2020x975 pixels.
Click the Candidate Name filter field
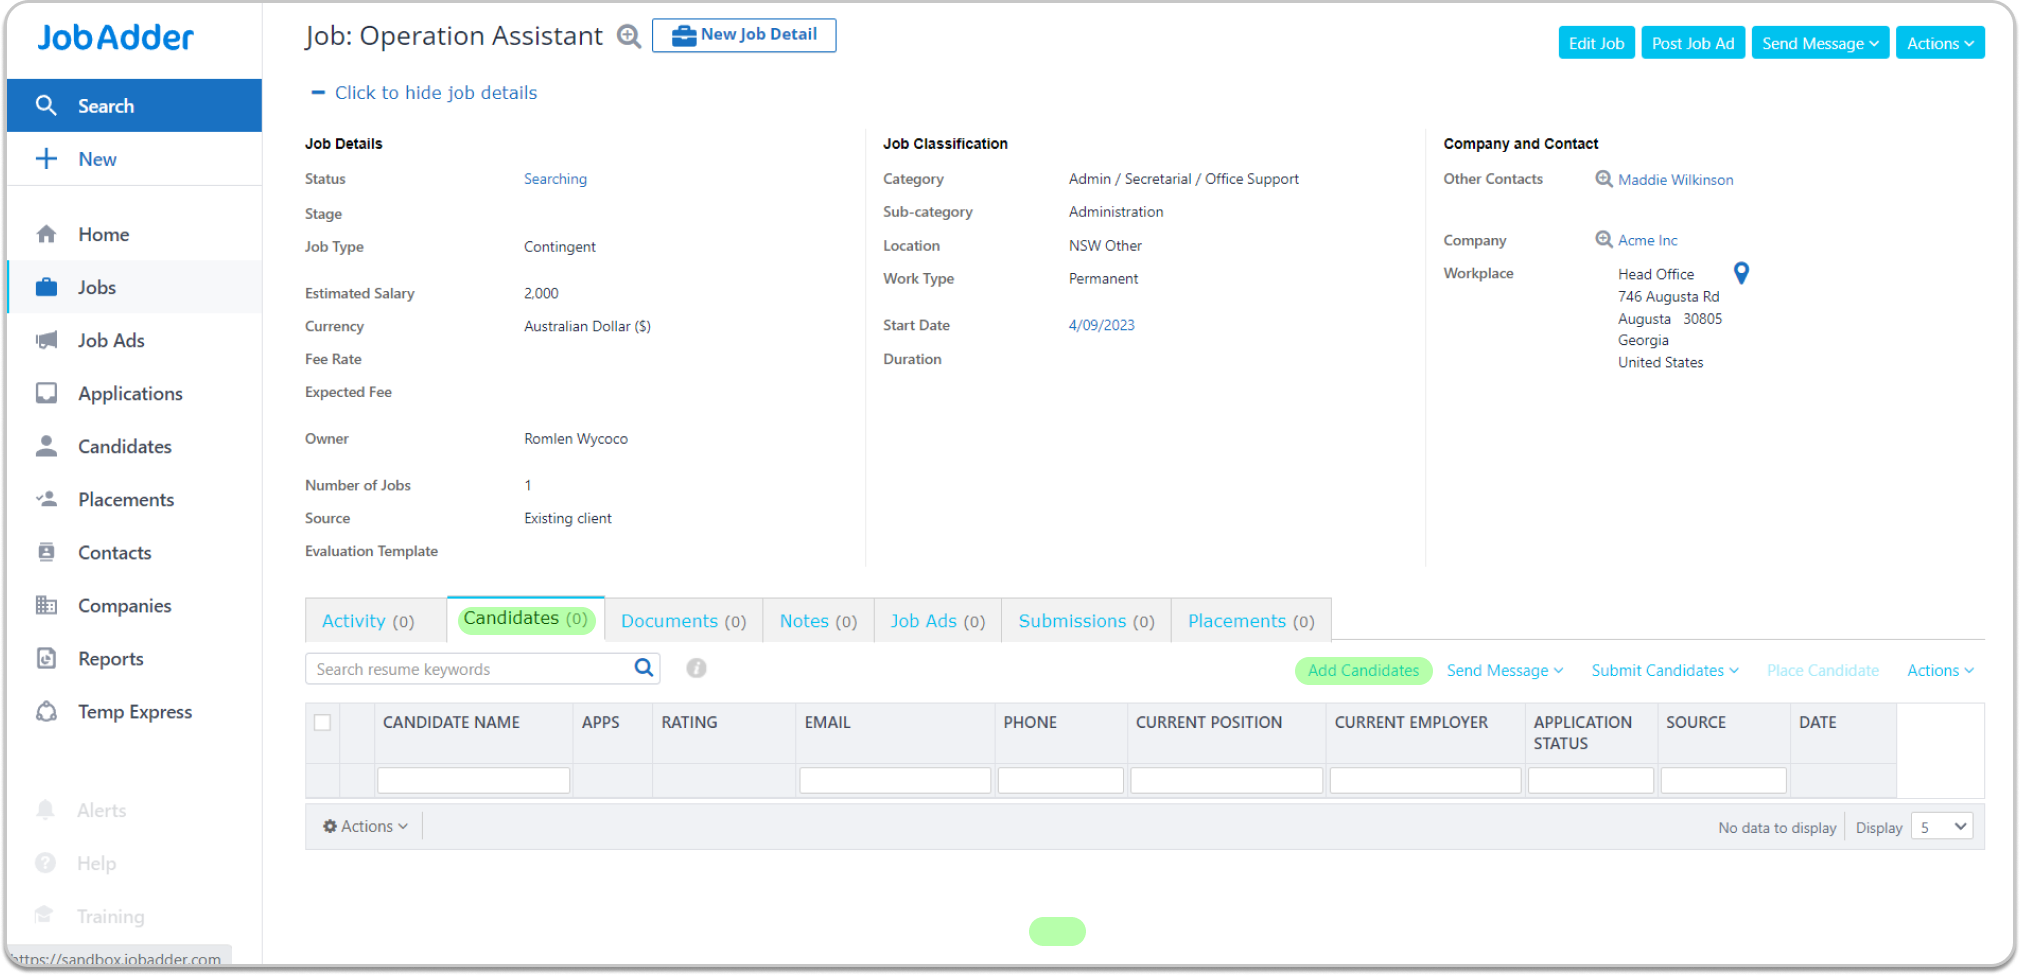pyautogui.click(x=473, y=780)
